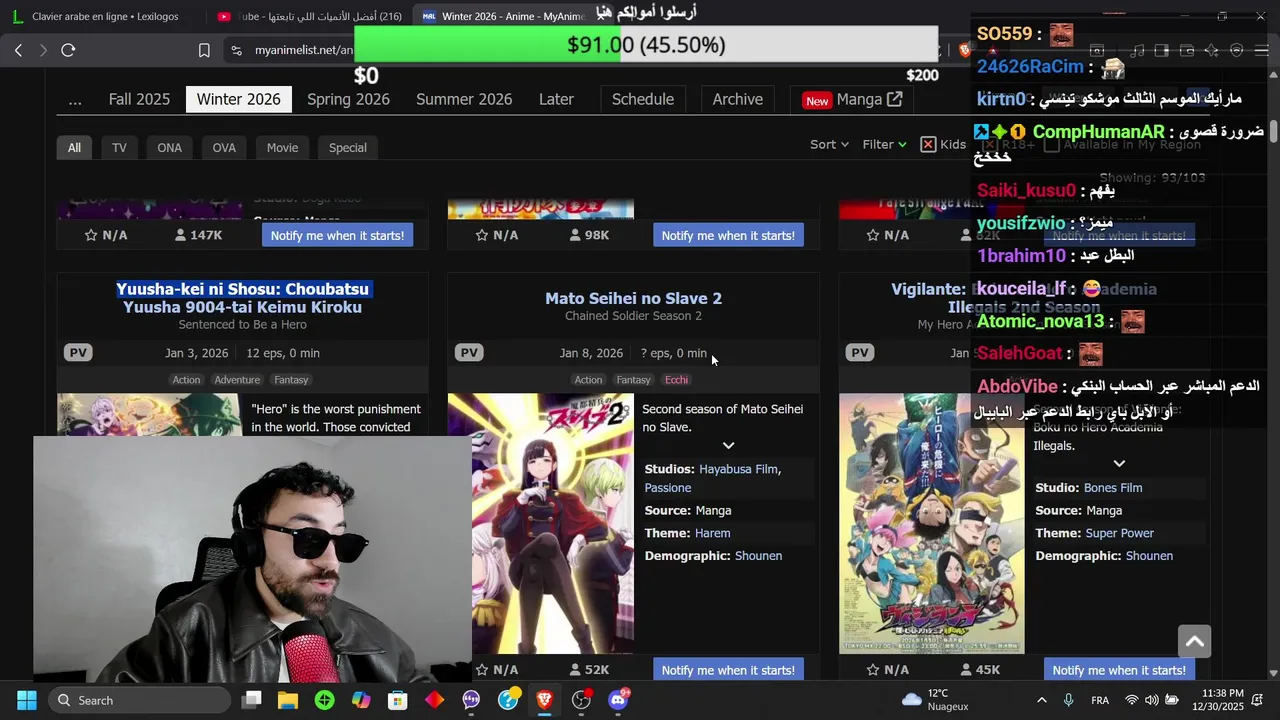
Task: Expand the Vigilante Illegals synopsis chevron
Action: tap(1119, 463)
